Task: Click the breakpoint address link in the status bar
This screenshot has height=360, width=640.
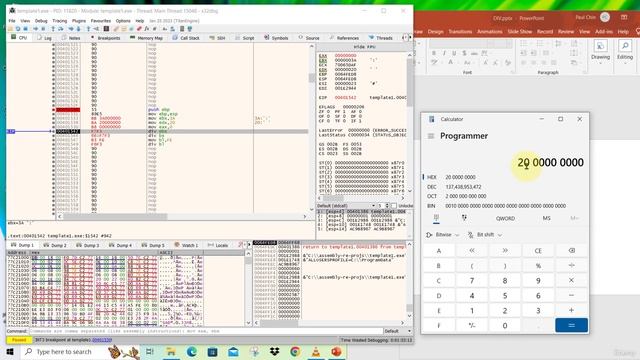Action: [102, 340]
